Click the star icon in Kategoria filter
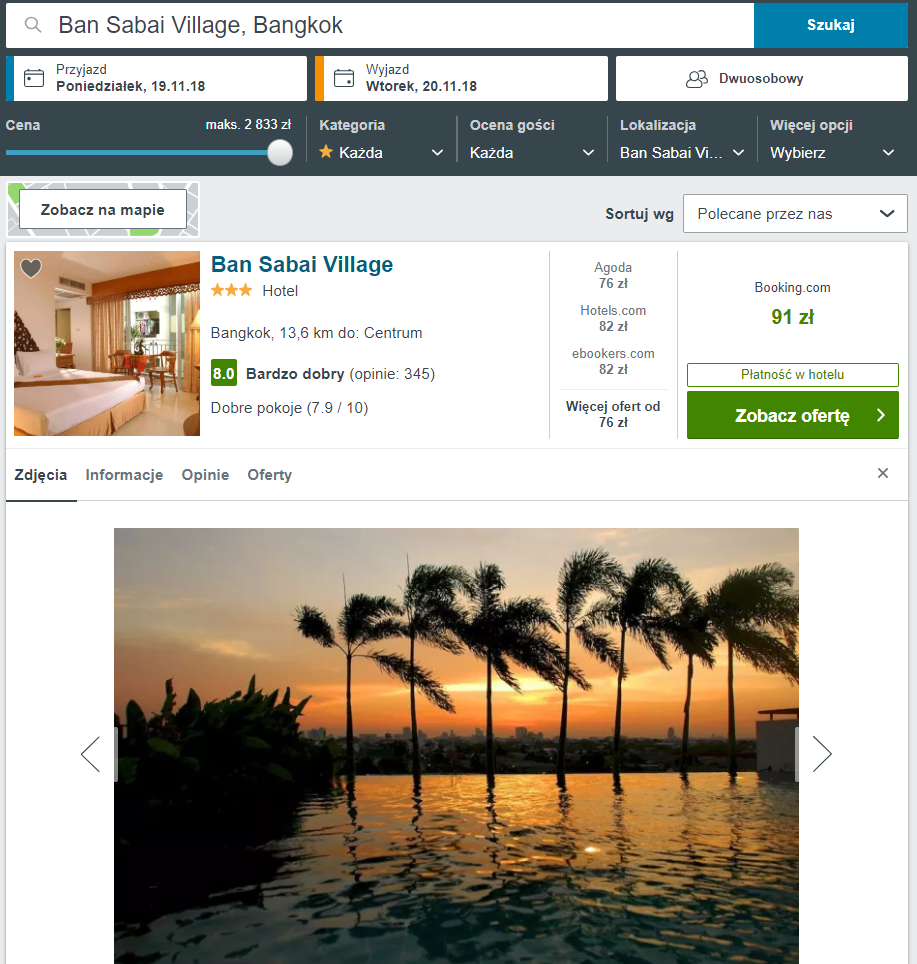 coord(326,151)
